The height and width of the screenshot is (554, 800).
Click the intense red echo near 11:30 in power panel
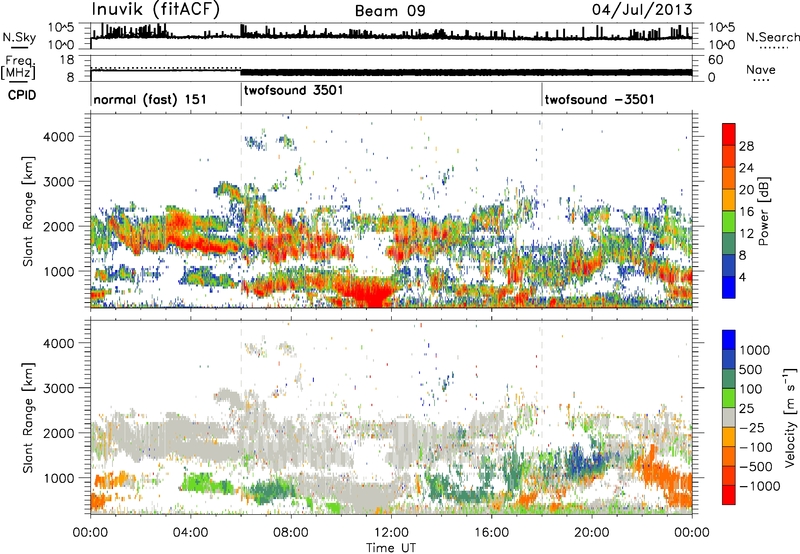pos(370,292)
